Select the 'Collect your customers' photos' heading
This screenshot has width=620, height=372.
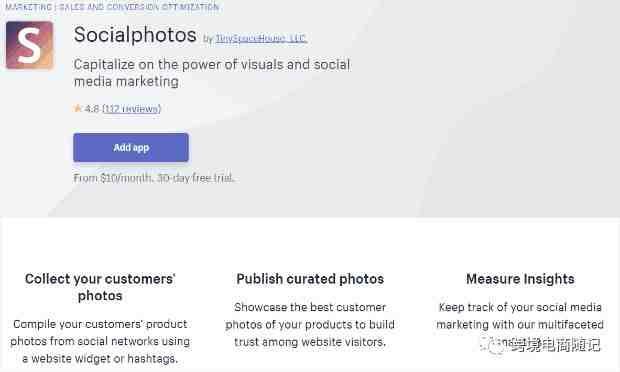[100, 287]
